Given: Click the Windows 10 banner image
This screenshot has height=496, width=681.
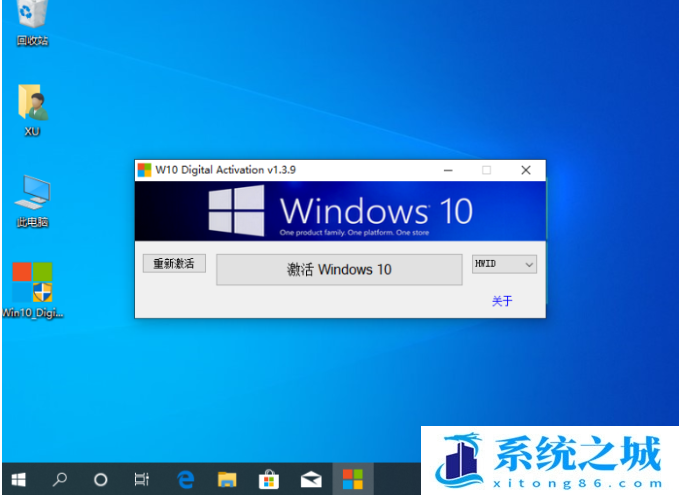Looking at the screenshot, I should pos(340,211).
